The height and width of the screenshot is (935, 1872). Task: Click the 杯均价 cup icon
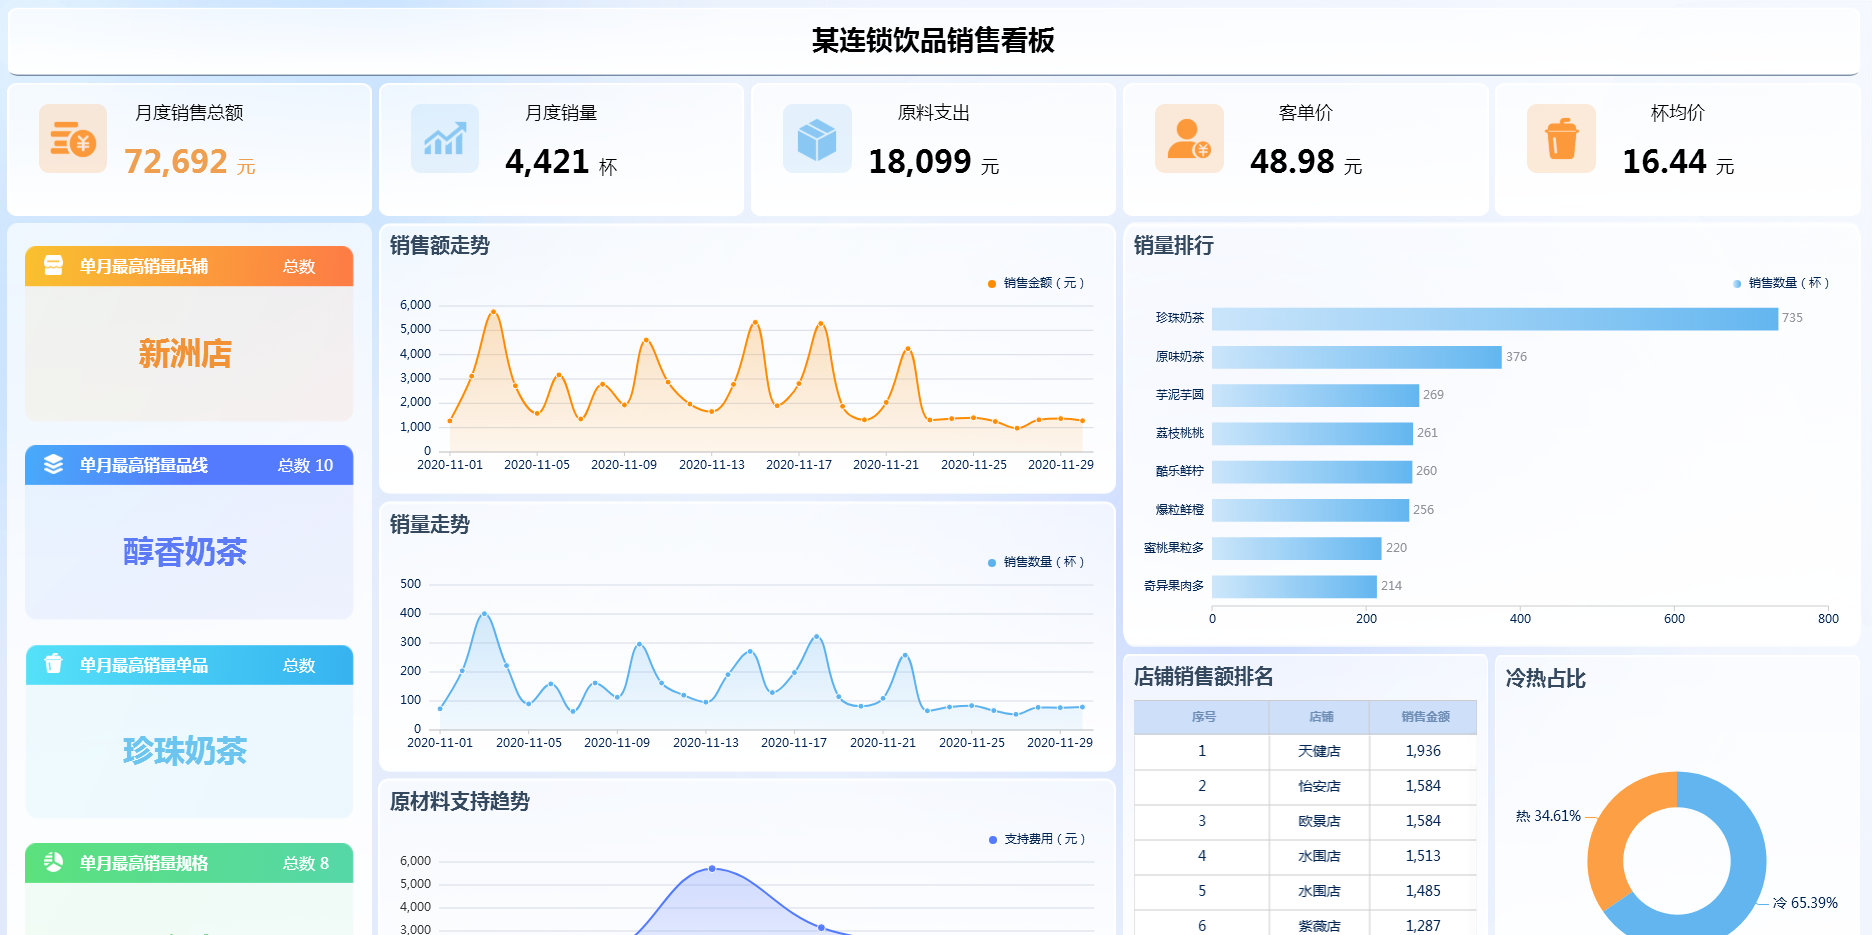click(x=1561, y=139)
